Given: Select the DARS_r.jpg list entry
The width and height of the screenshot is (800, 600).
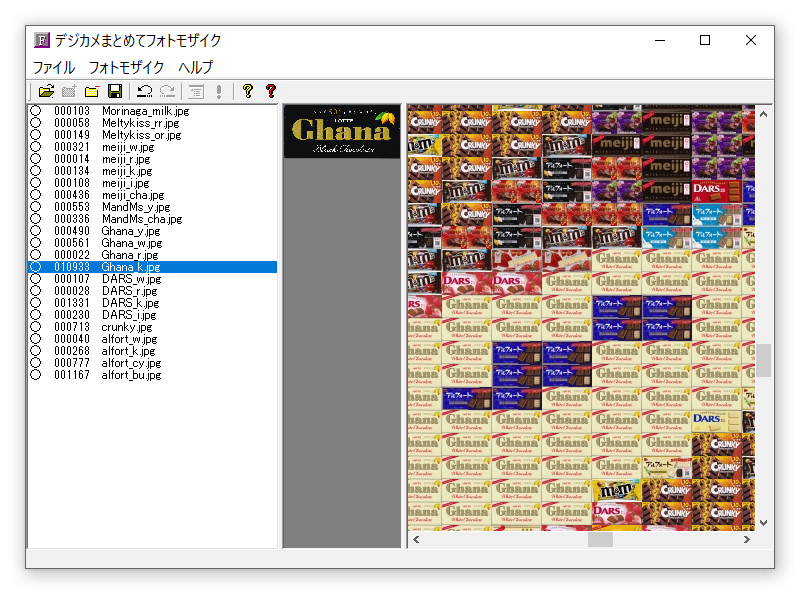Looking at the screenshot, I should pos(153,291).
